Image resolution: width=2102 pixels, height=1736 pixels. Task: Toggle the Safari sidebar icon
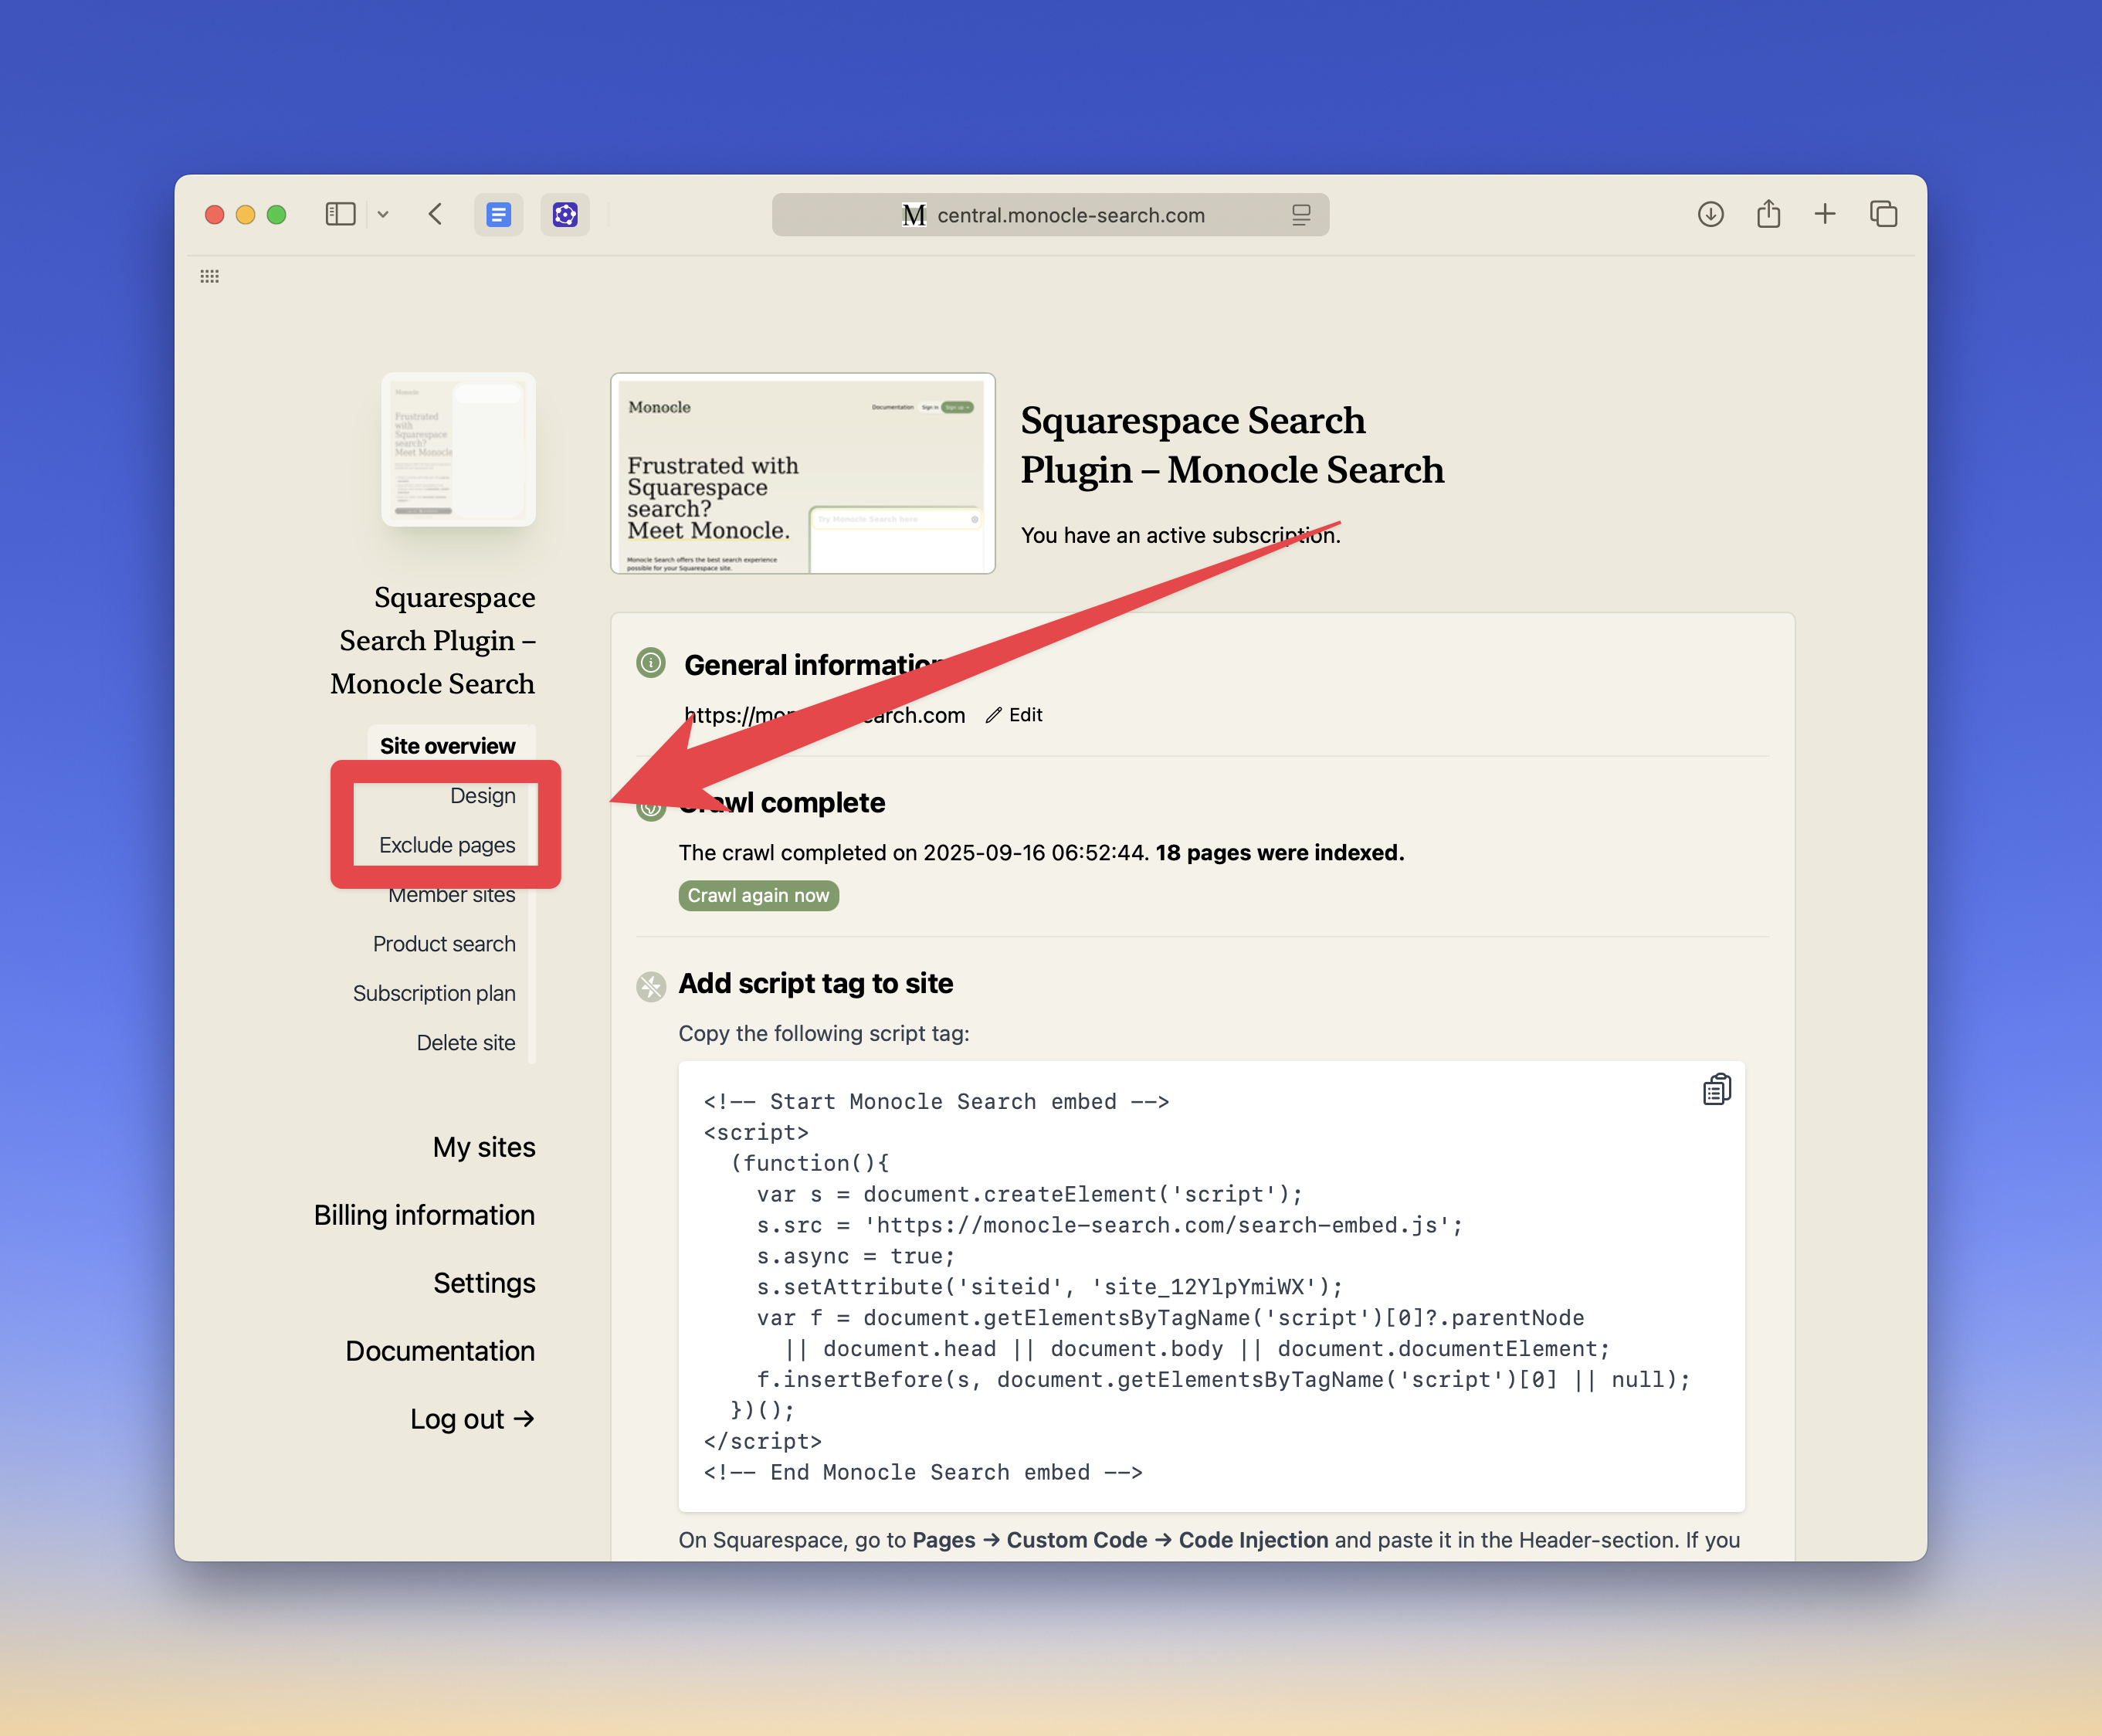coord(340,214)
